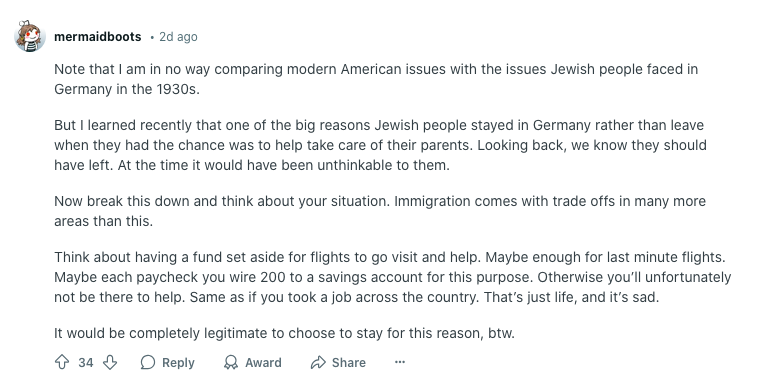Click the Award text label
Viewport: 773px width, 383px height.
click(263, 363)
